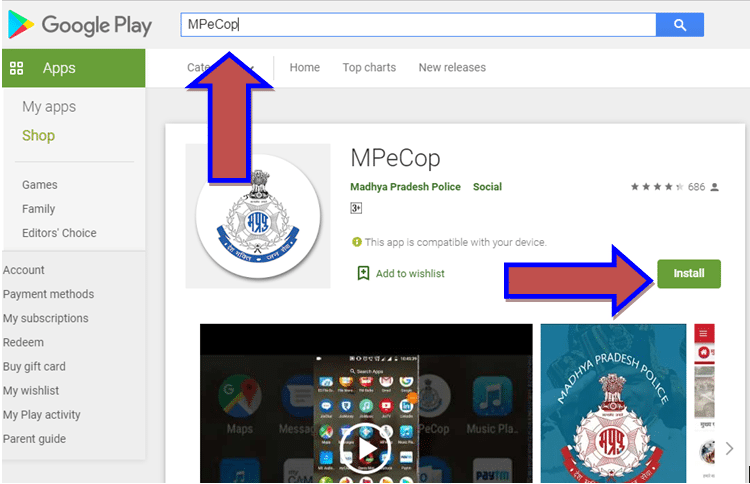
Task: Go to the New releases tab
Action: click(452, 68)
